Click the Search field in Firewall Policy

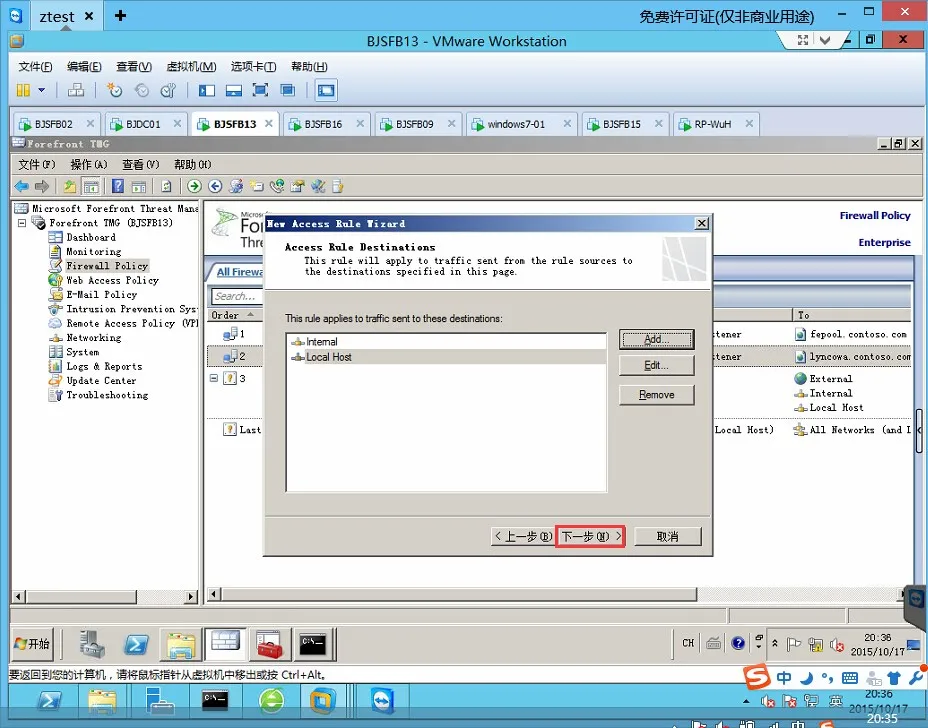coord(237,296)
